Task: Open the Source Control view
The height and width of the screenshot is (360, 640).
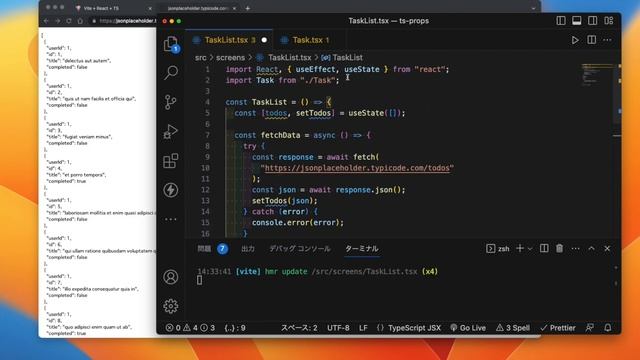Action: (x=171, y=102)
